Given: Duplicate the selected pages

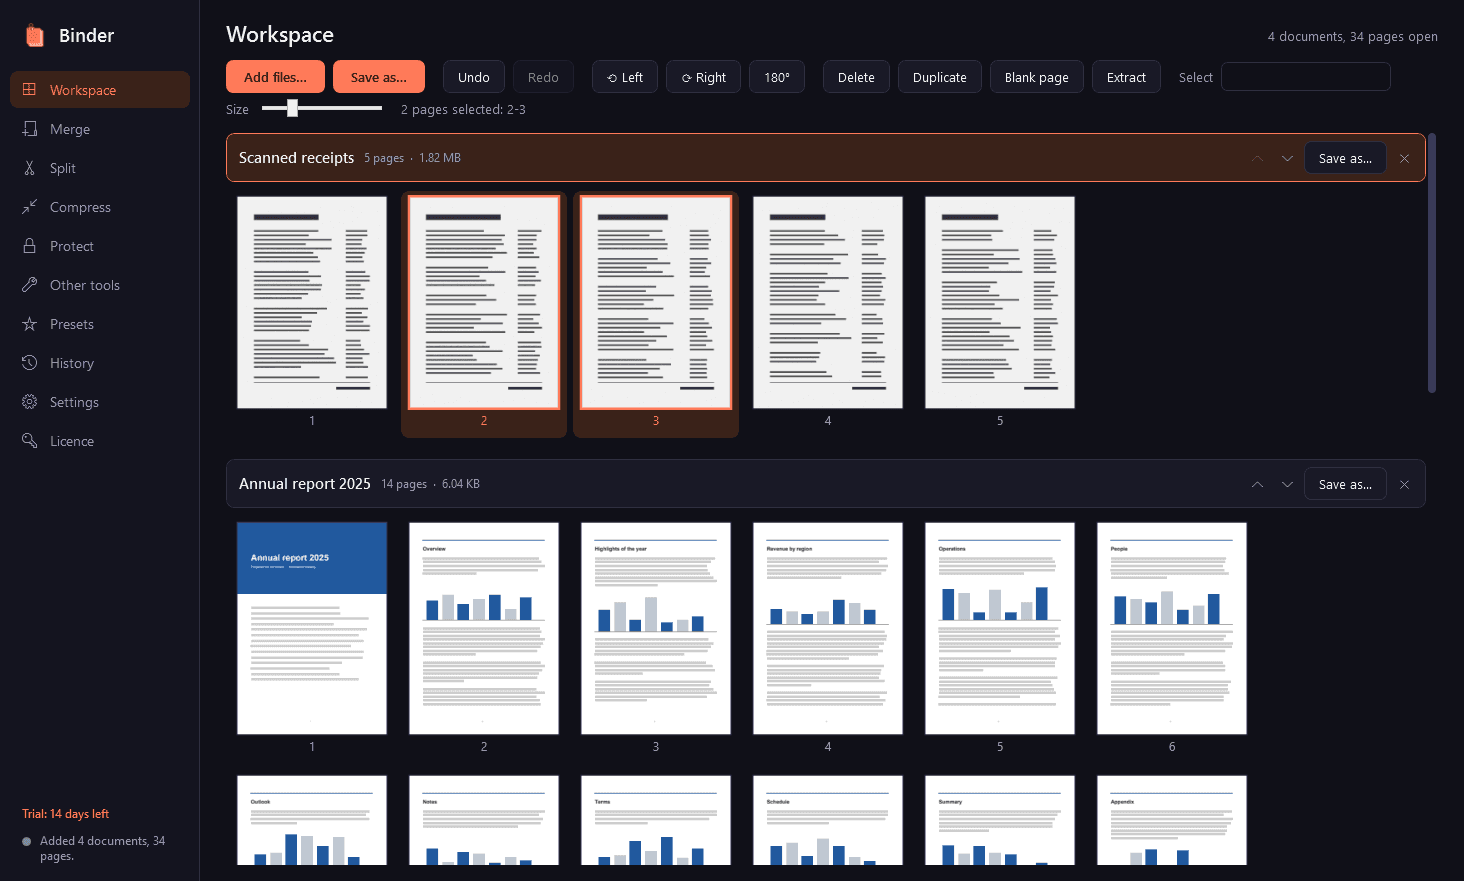Looking at the screenshot, I should pyautogui.click(x=940, y=77).
